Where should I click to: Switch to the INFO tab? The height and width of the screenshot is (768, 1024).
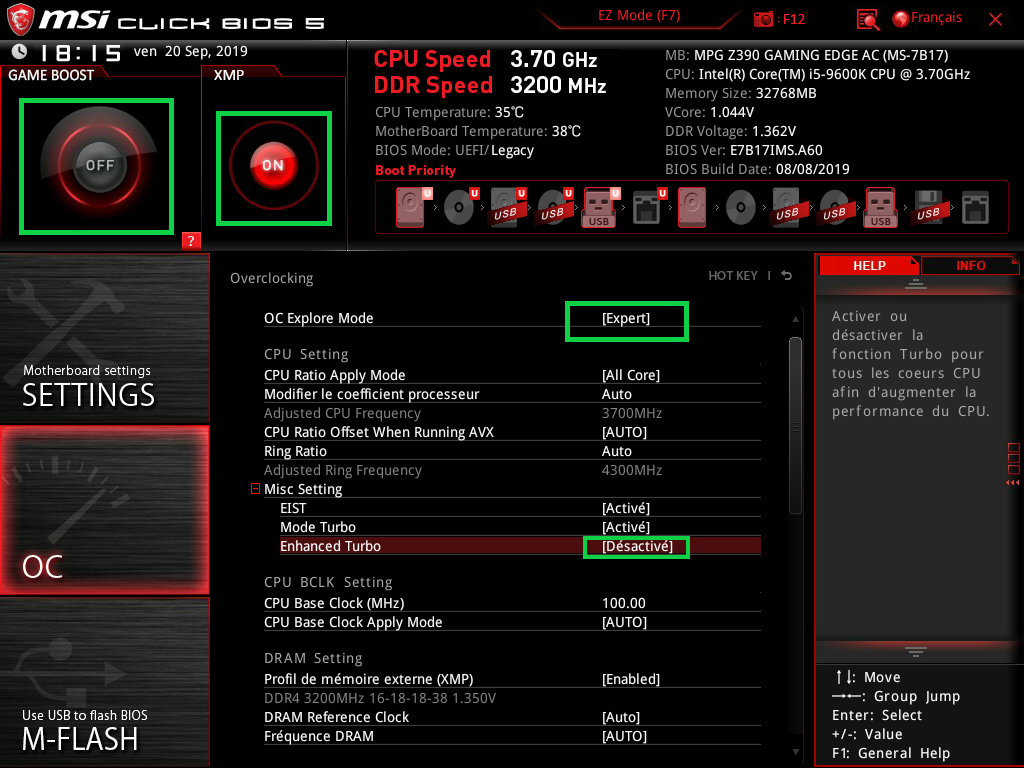(970, 266)
